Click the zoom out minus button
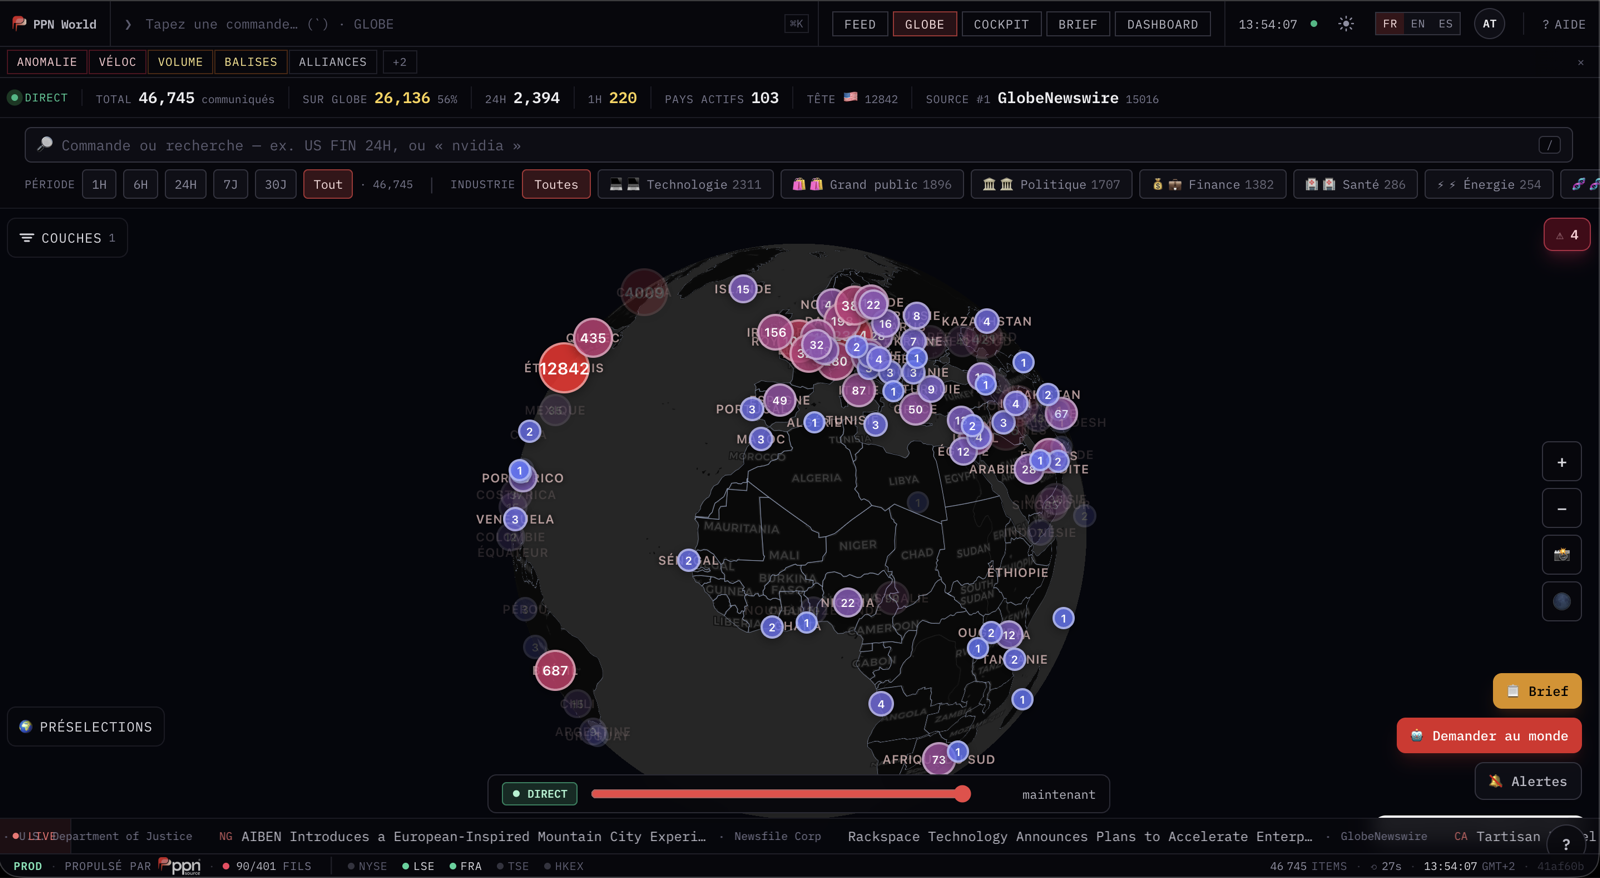Viewport: 1600px width, 878px height. (x=1561, y=509)
